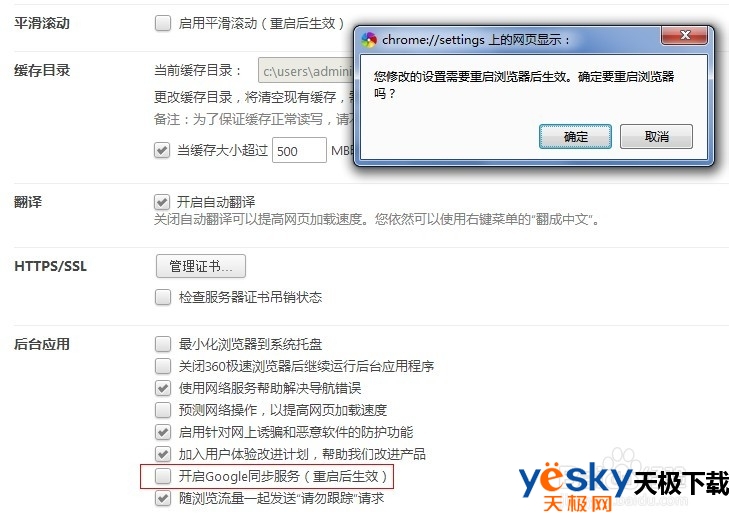This screenshot has height=526, width=729.
Task: Toggle 关闭360极速浏览器后继续运行后台应用程序 checkbox
Action: pyautogui.click(x=163, y=366)
